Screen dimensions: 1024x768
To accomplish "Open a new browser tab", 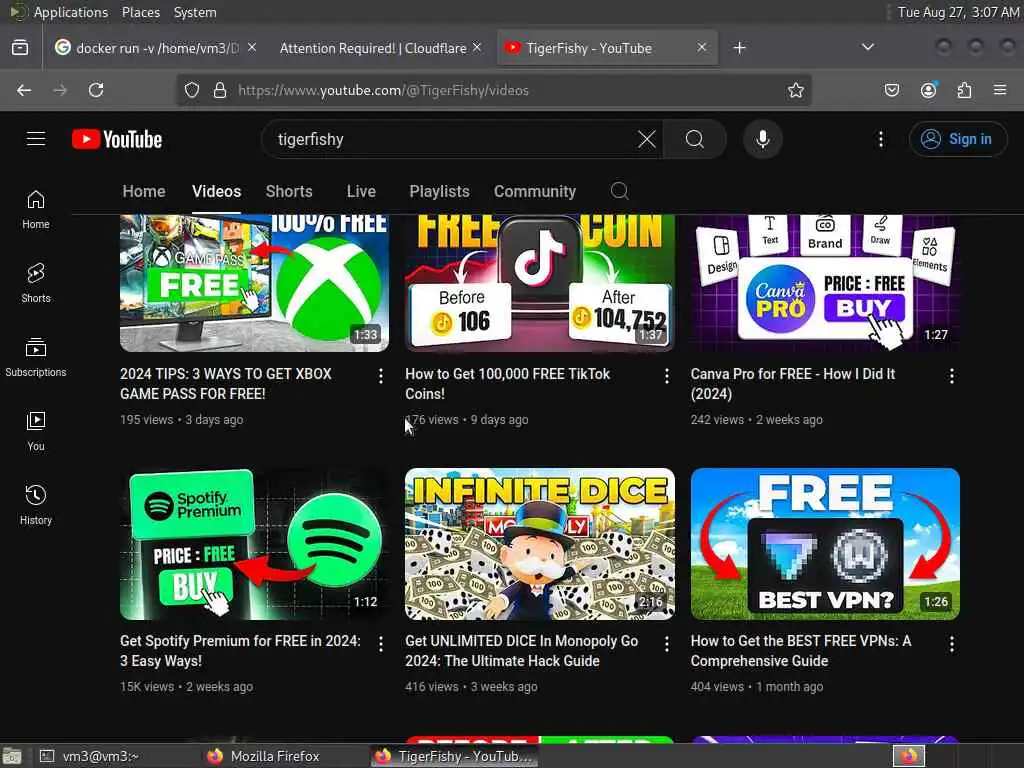I will pyautogui.click(x=739, y=48).
